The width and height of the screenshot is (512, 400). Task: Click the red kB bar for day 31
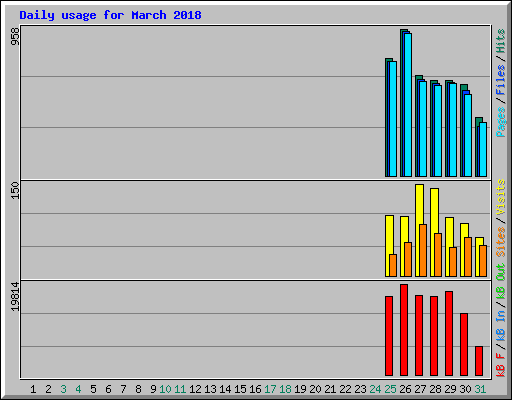479,361
